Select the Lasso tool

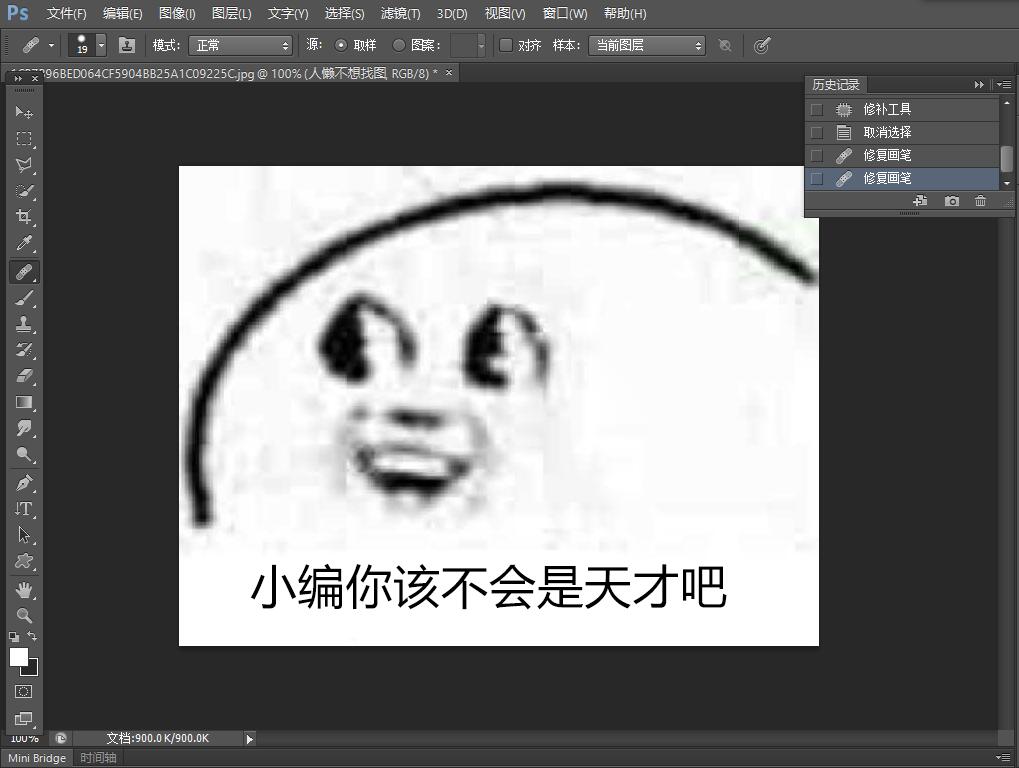tap(24, 165)
